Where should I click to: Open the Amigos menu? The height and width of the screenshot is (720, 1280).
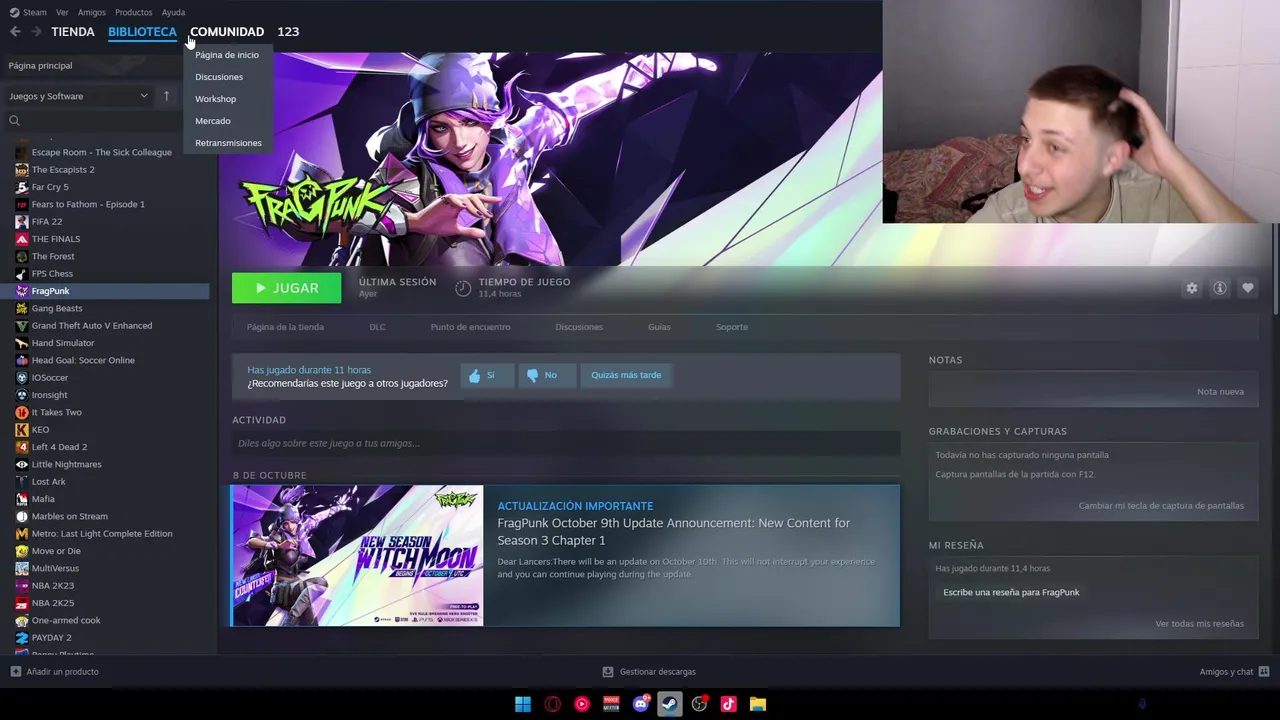(92, 12)
